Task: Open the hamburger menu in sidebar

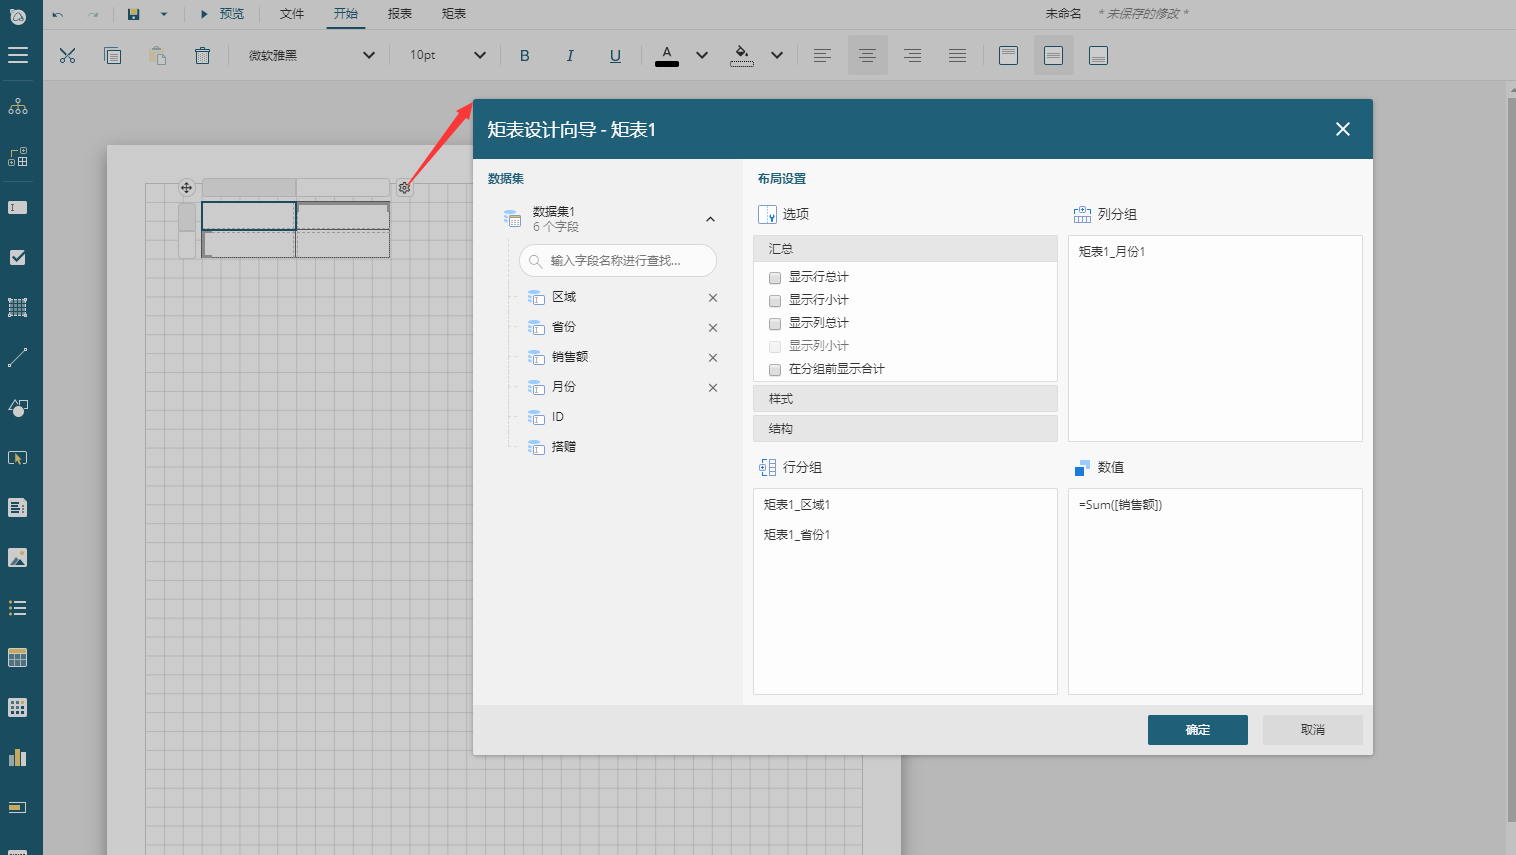Action: 18,55
